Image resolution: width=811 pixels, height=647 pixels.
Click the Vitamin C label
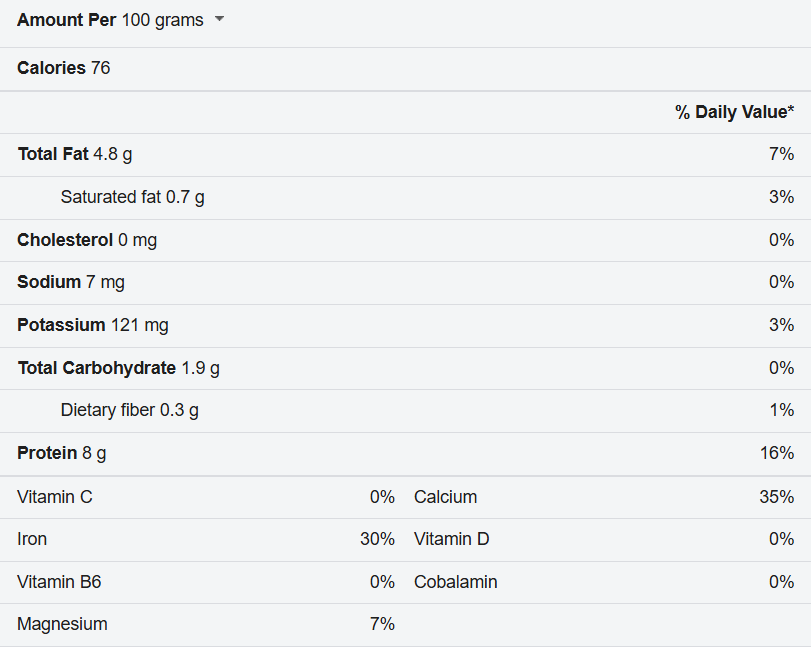(x=55, y=497)
